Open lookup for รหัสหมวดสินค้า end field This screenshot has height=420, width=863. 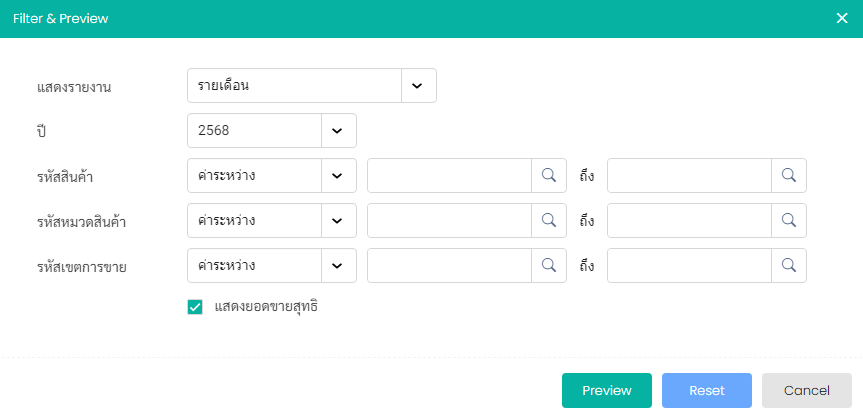tap(789, 221)
